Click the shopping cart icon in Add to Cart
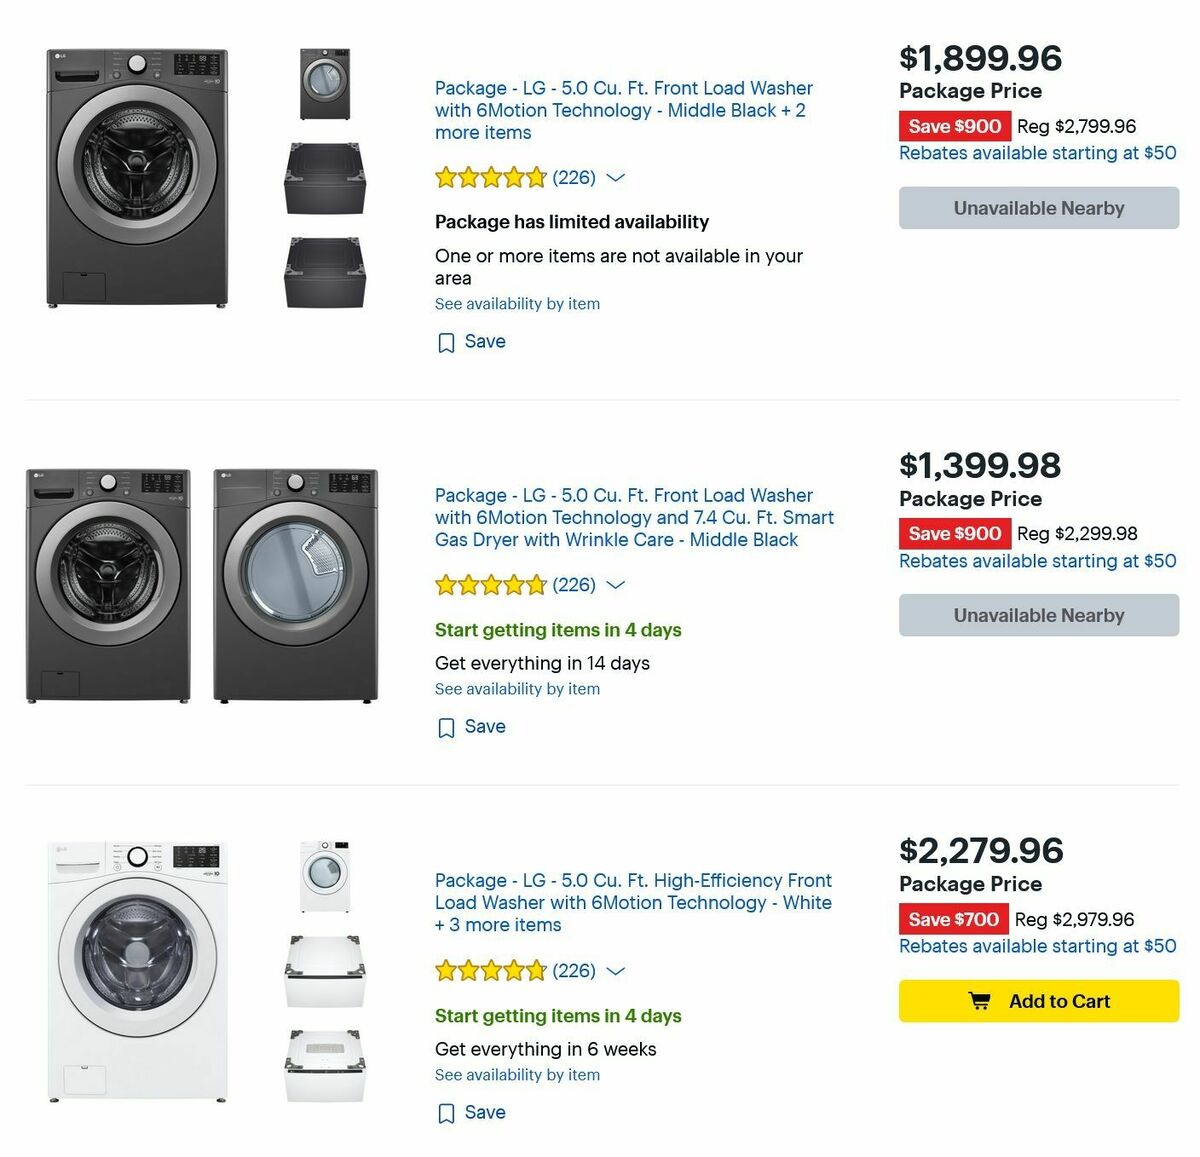Screen dimensions: 1200x1157 (x=981, y=1001)
